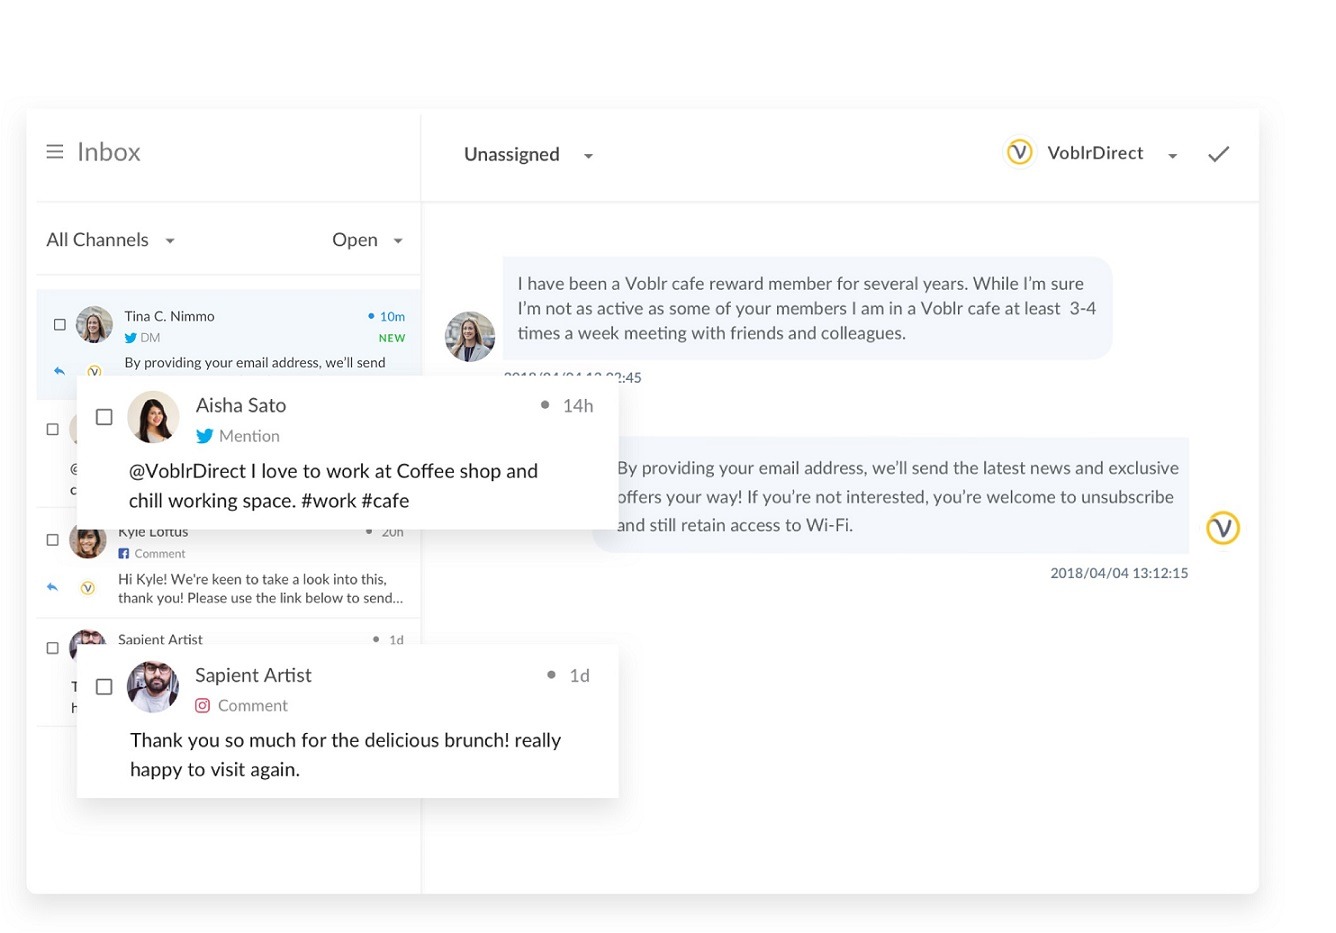The height and width of the screenshot is (933, 1336).
Task: Click the NEW label on Tina's conversation
Action: pyautogui.click(x=392, y=338)
